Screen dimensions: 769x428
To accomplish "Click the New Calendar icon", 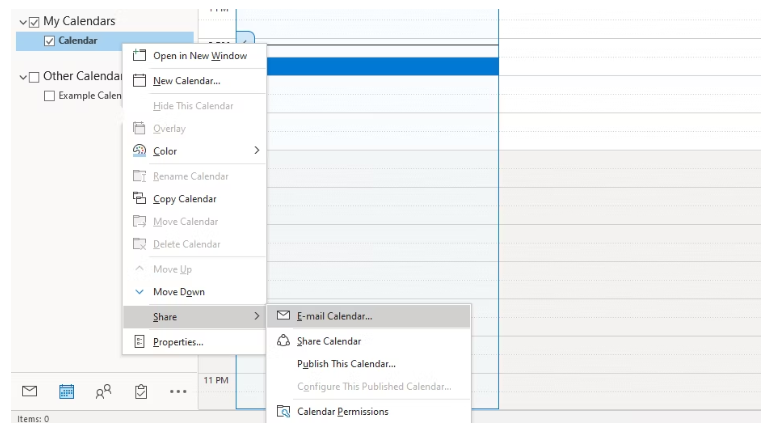I will click(x=139, y=80).
